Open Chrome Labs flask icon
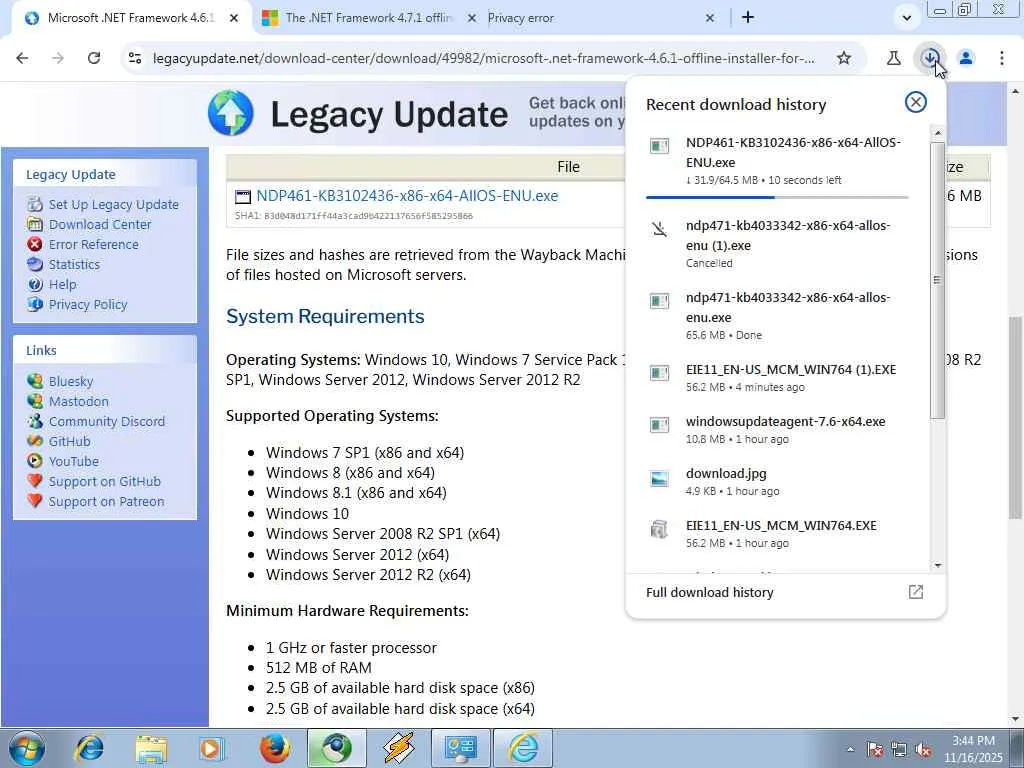 (893, 58)
